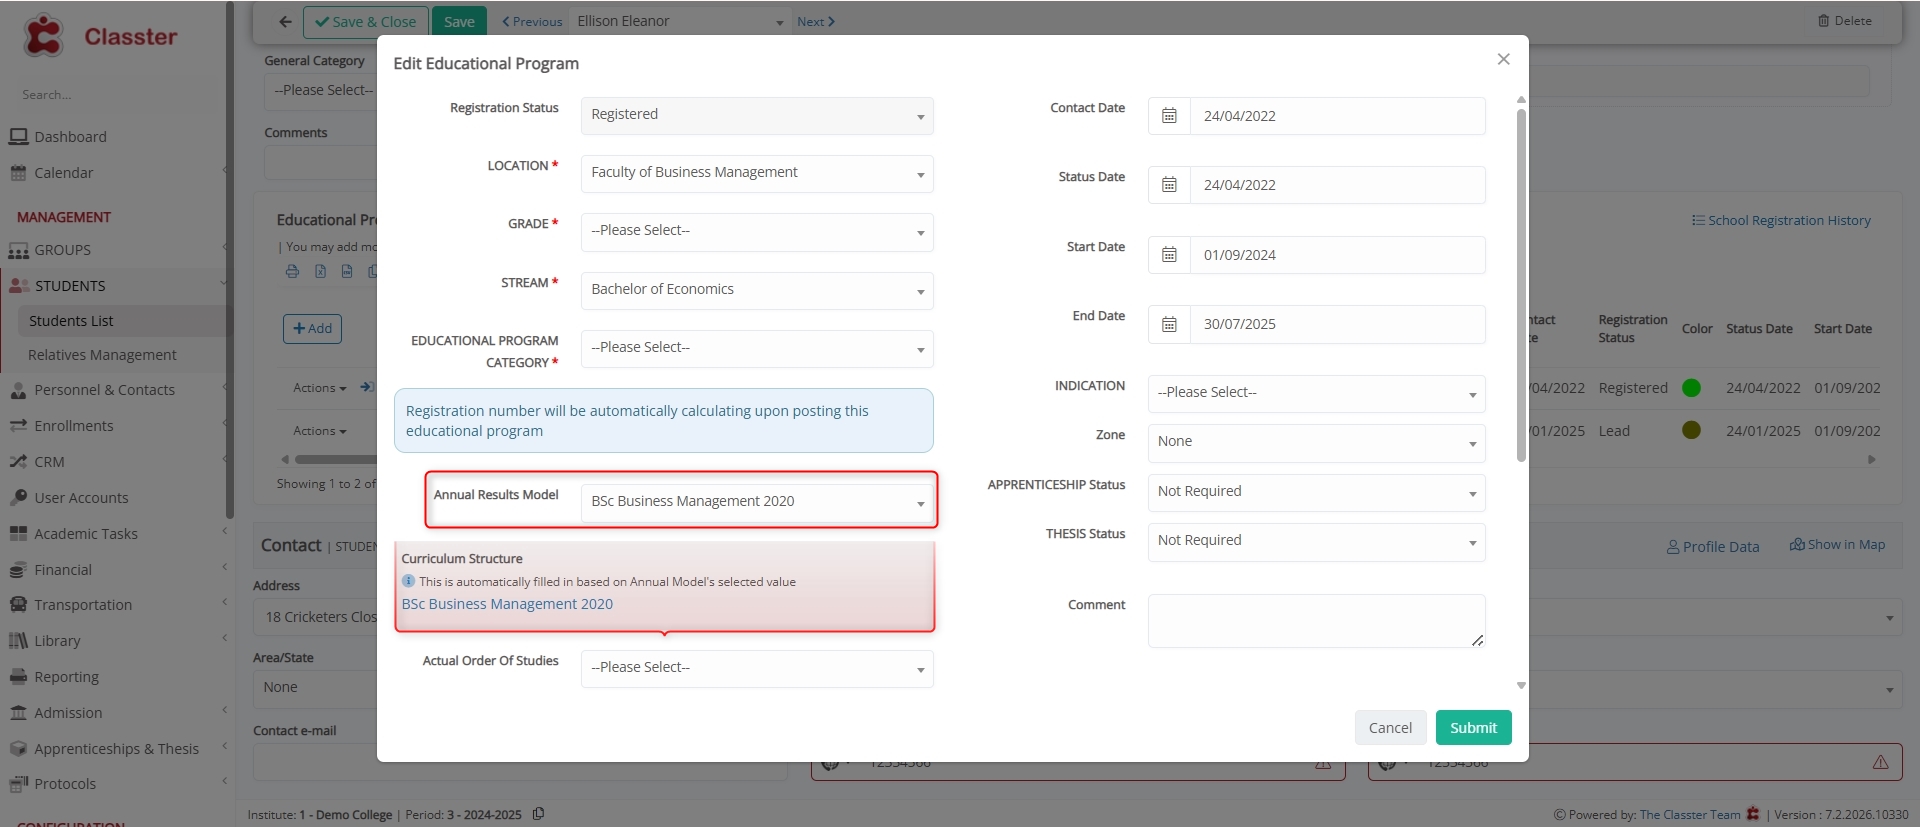This screenshot has height=827, width=1920.
Task: Open Dashboard in the sidebar menu
Action: 70,137
